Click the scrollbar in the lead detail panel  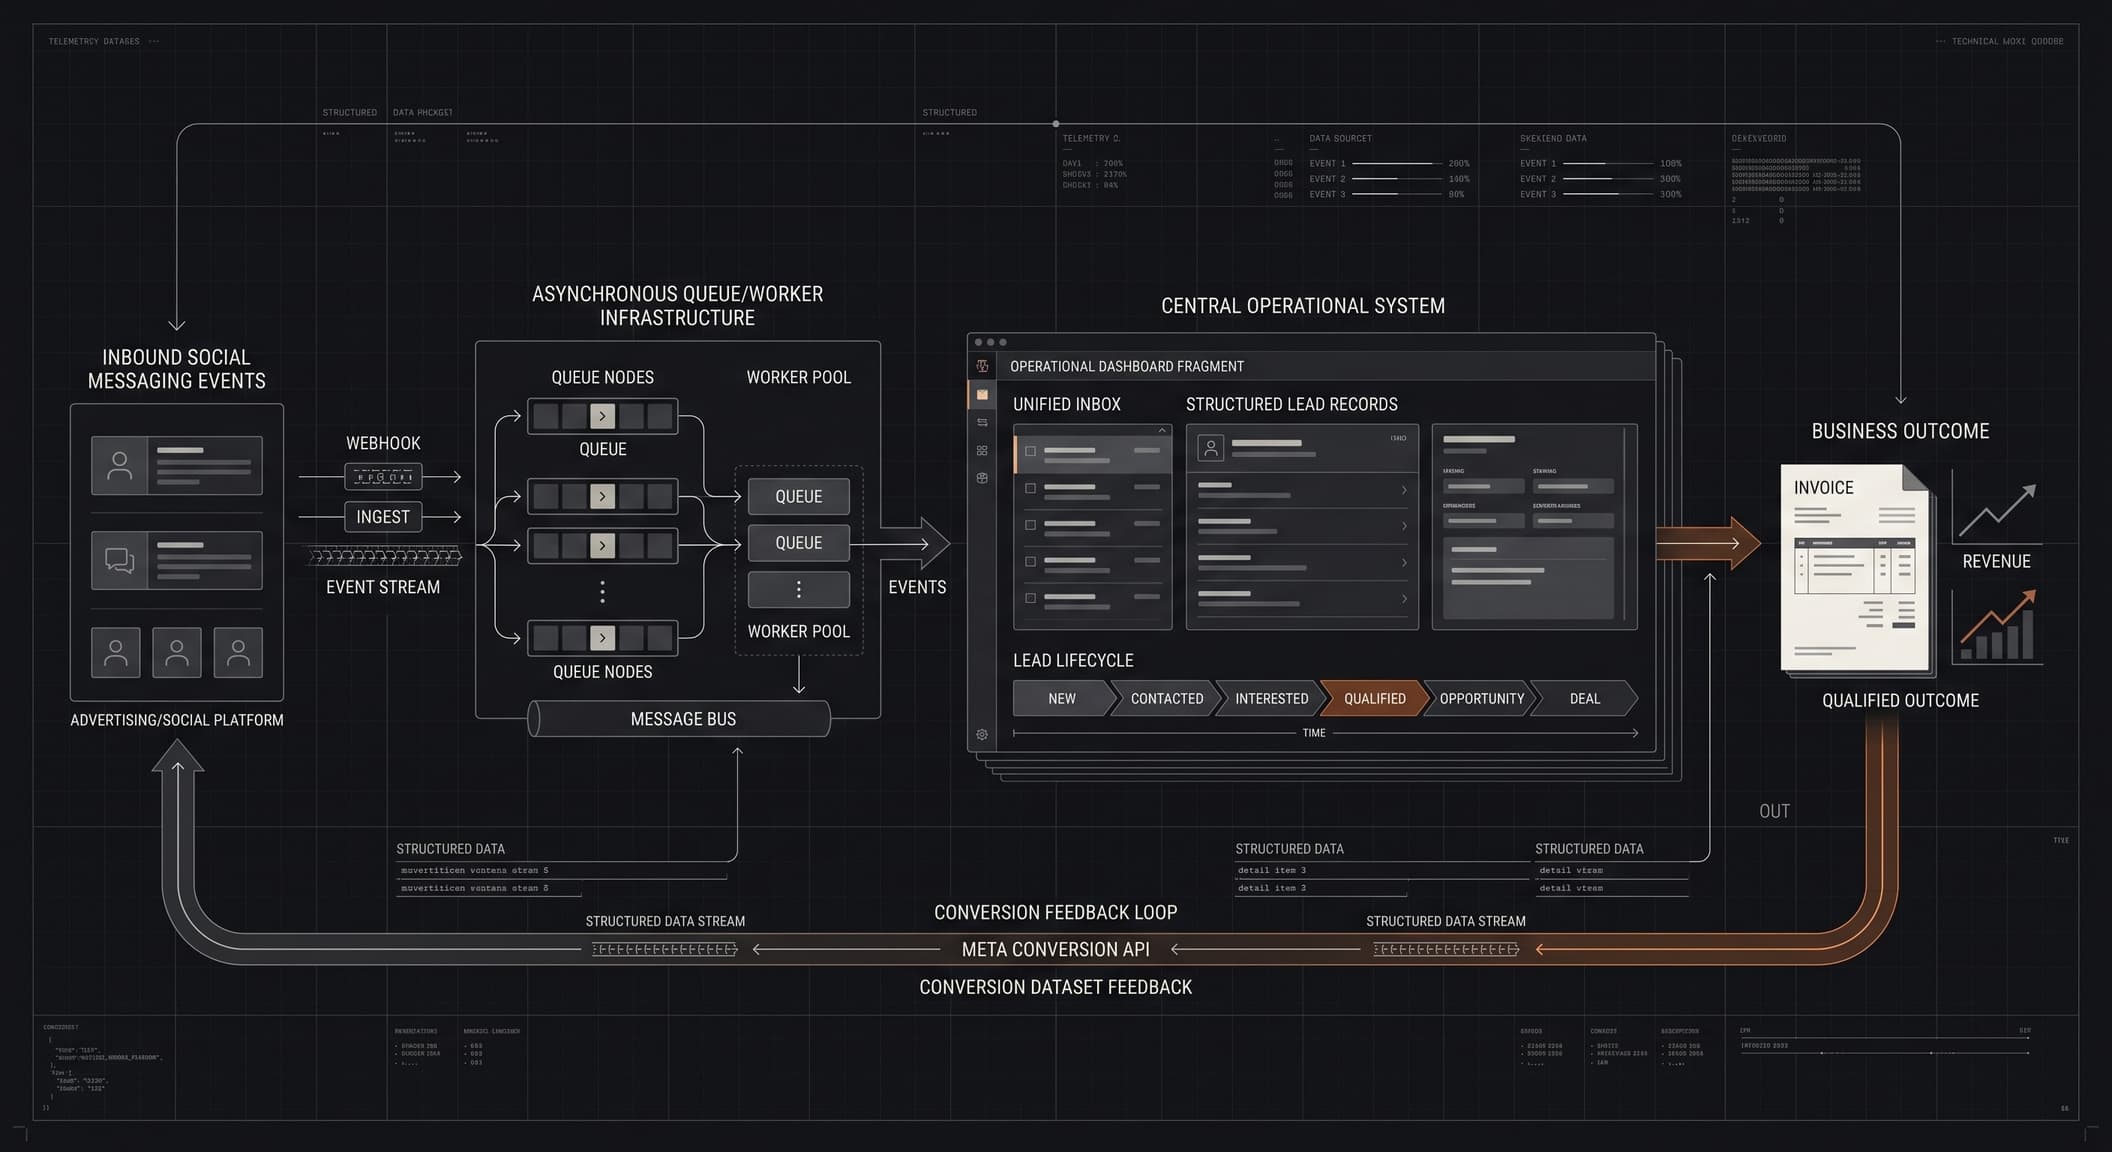[1626, 526]
